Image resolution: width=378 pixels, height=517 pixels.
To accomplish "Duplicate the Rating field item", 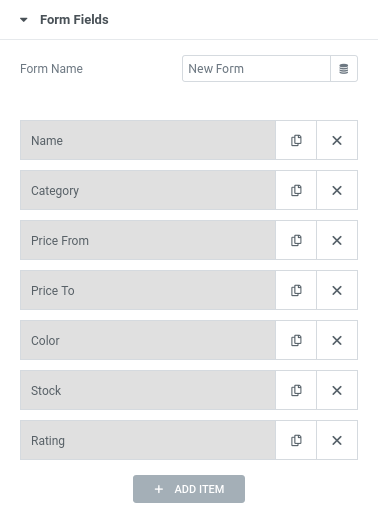I will pyautogui.click(x=296, y=440).
